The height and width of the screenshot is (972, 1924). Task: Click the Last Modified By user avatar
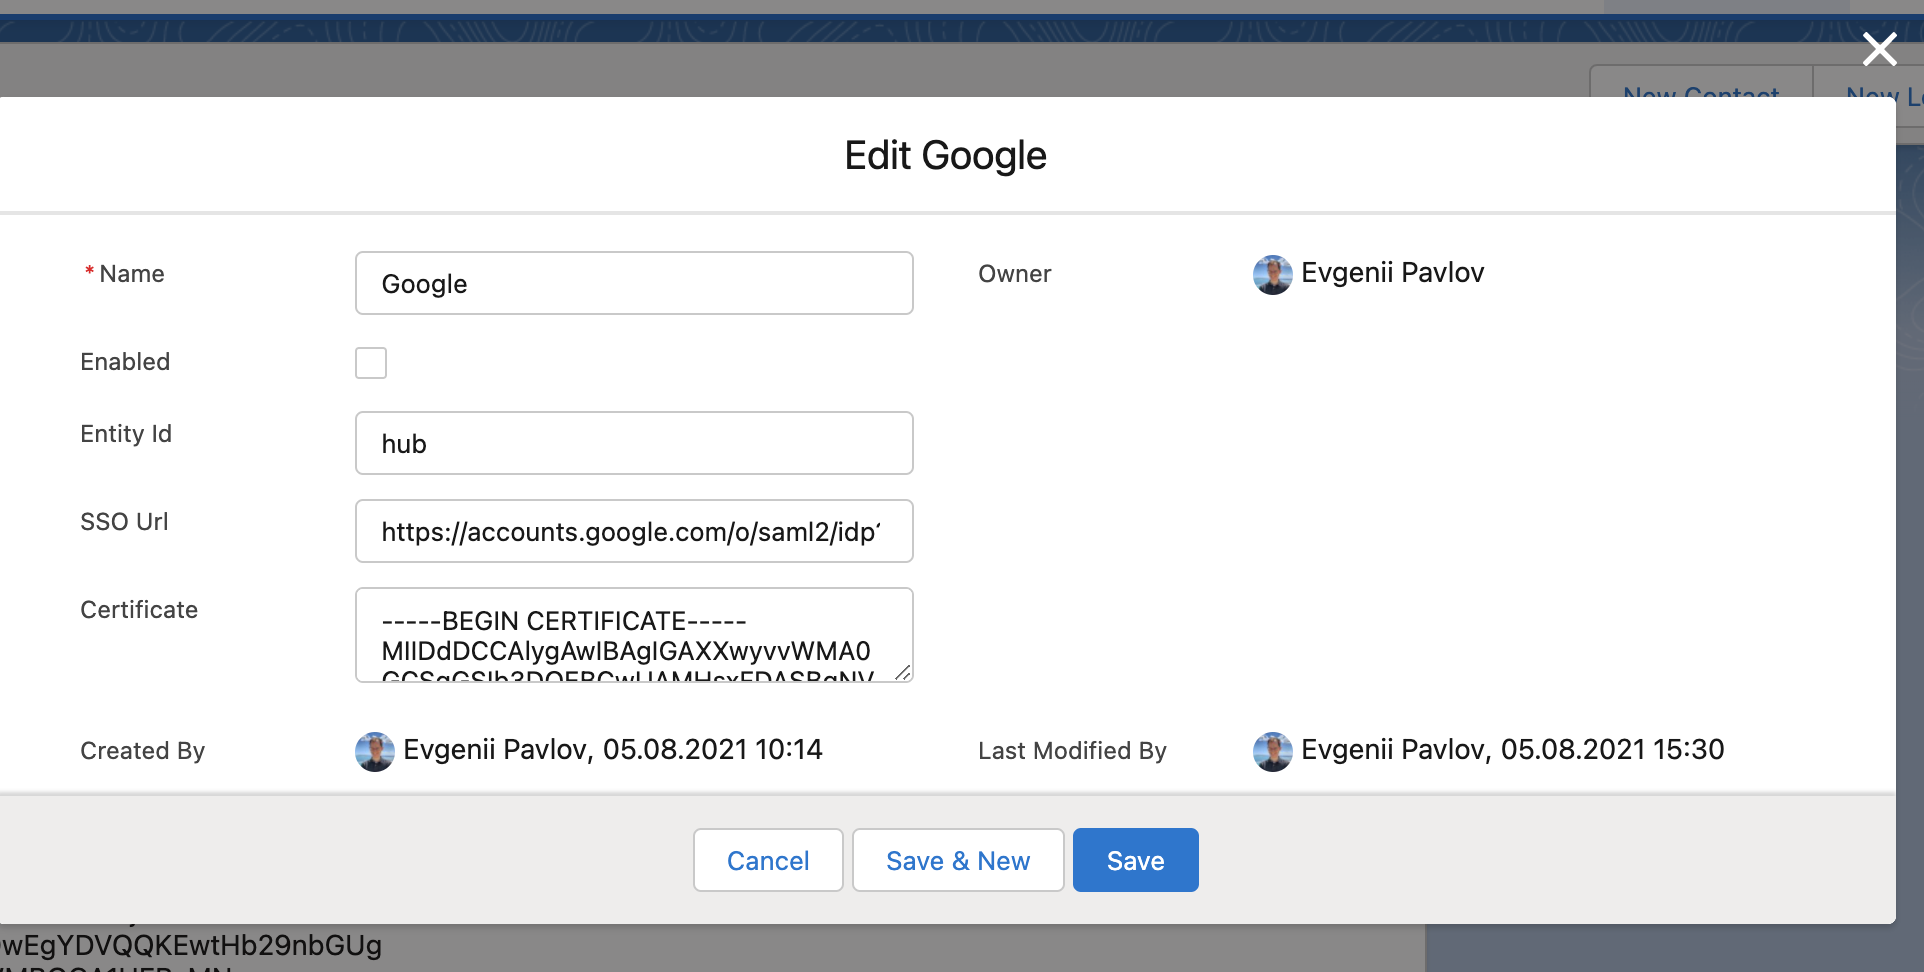(1272, 751)
